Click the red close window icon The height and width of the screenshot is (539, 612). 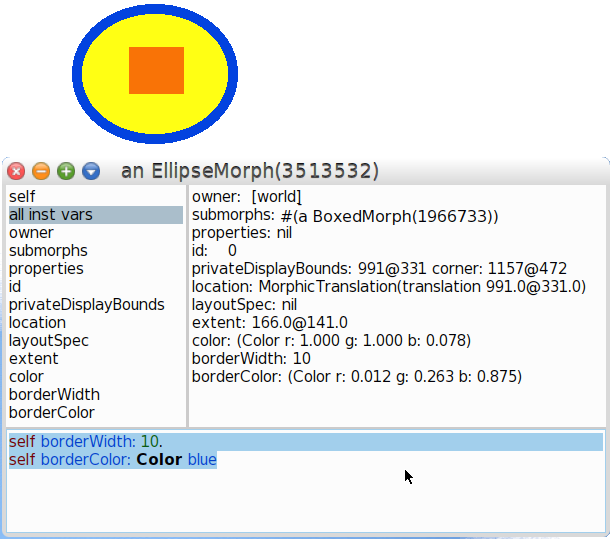coord(16,171)
